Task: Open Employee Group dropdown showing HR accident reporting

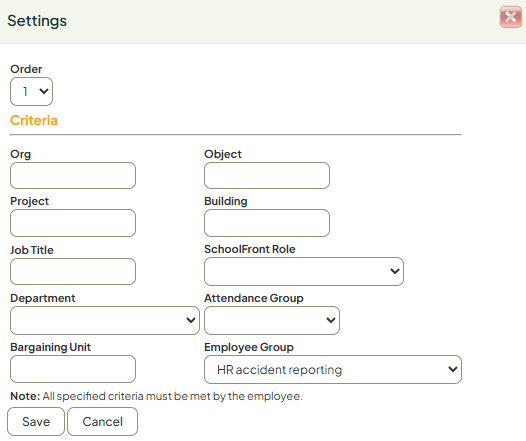Action: [x=333, y=369]
